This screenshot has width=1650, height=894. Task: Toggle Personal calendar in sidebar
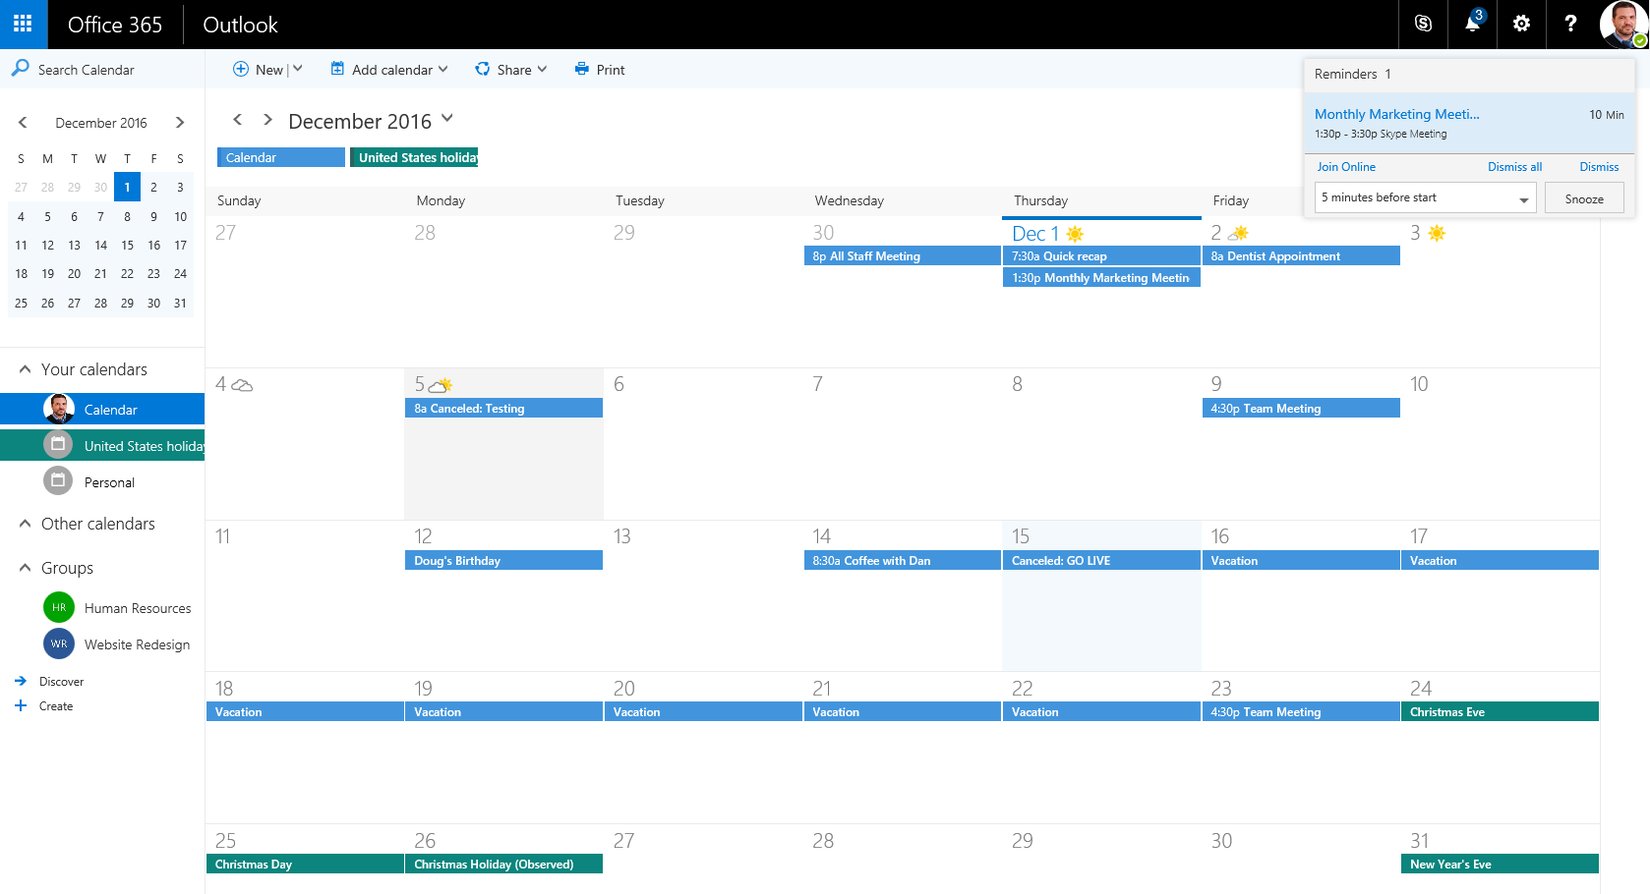[102, 481]
